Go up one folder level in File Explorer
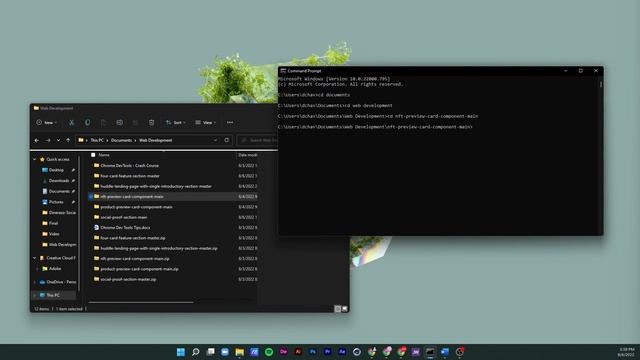Image resolution: width=640 pixels, height=360 pixels. click(x=68, y=140)
